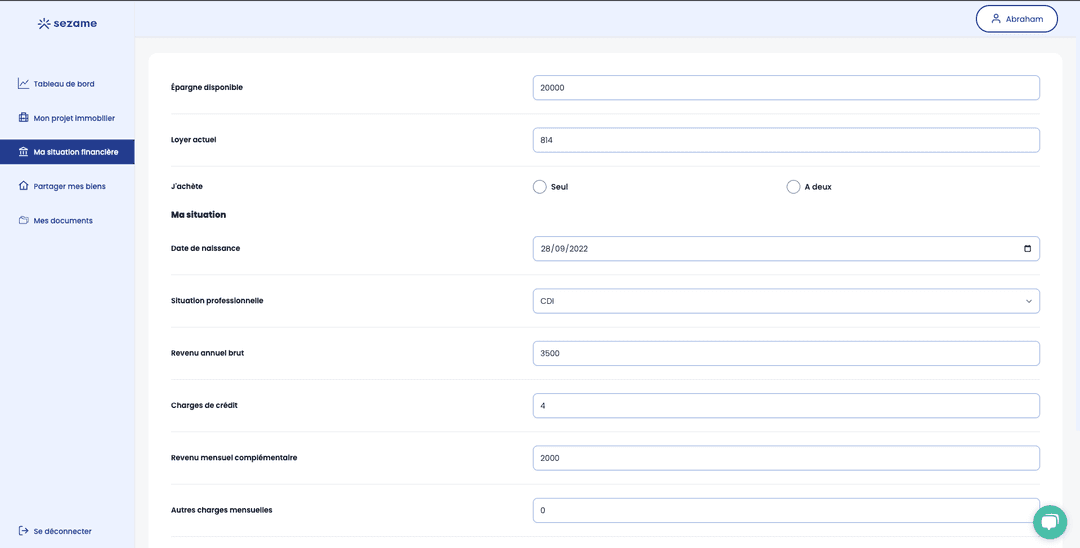Screen dimensions: 1080x548
Task: Click the folder icon beside Mes documents
Action: [23, 220]
